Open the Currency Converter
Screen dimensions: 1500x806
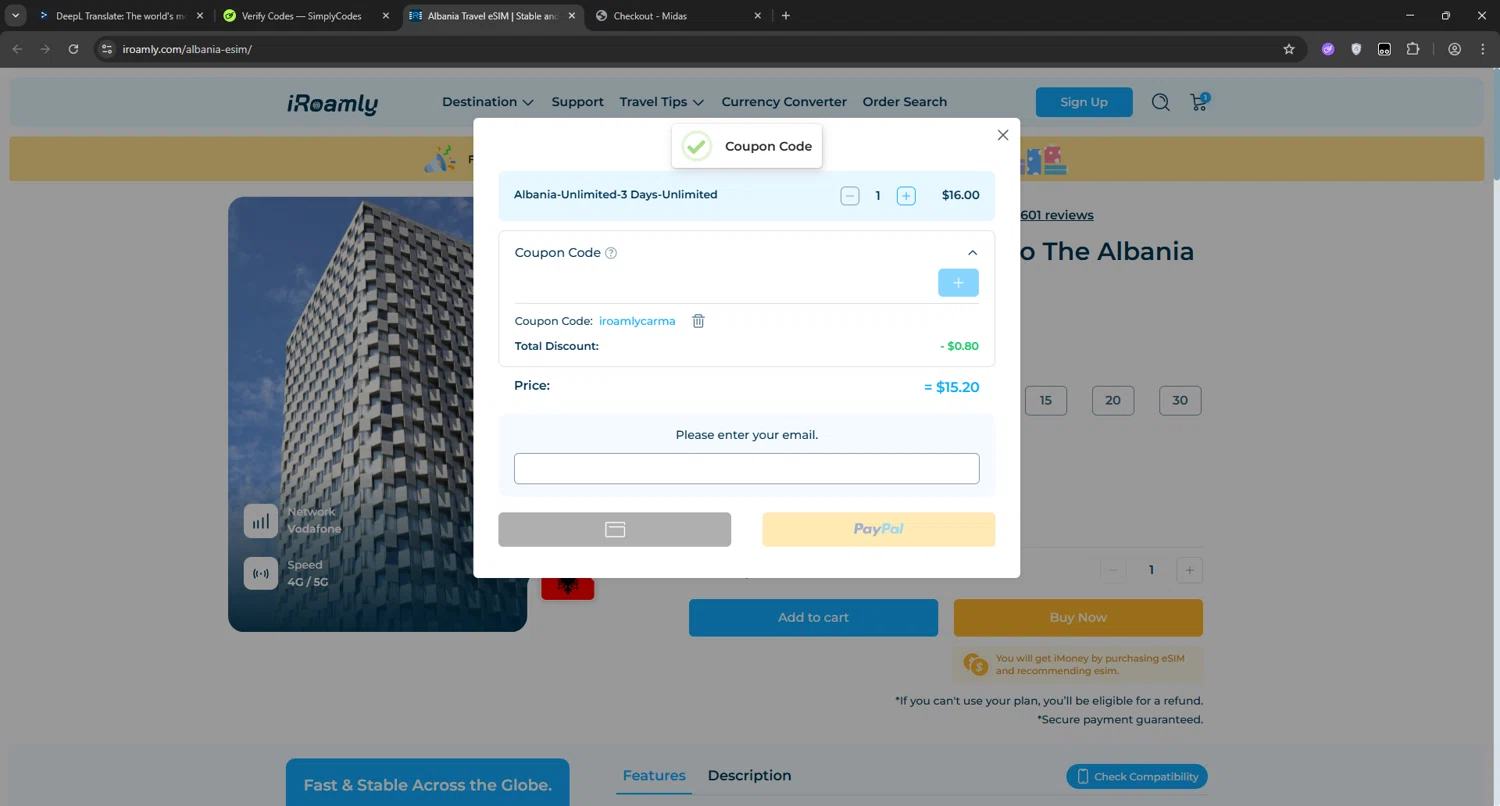[x=784, y=102]
